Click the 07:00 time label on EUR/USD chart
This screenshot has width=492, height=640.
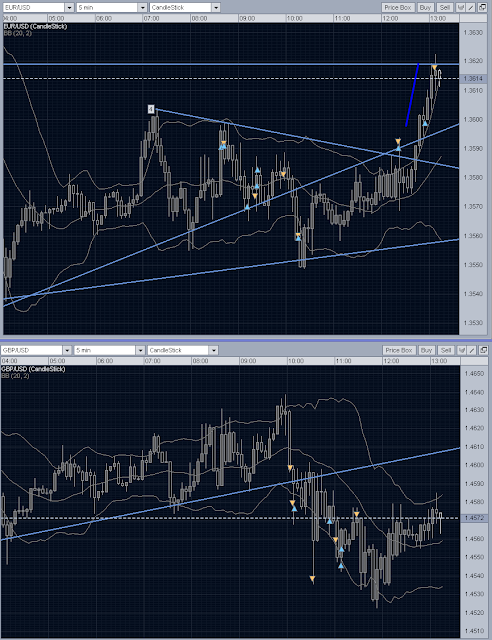point(151,18)
